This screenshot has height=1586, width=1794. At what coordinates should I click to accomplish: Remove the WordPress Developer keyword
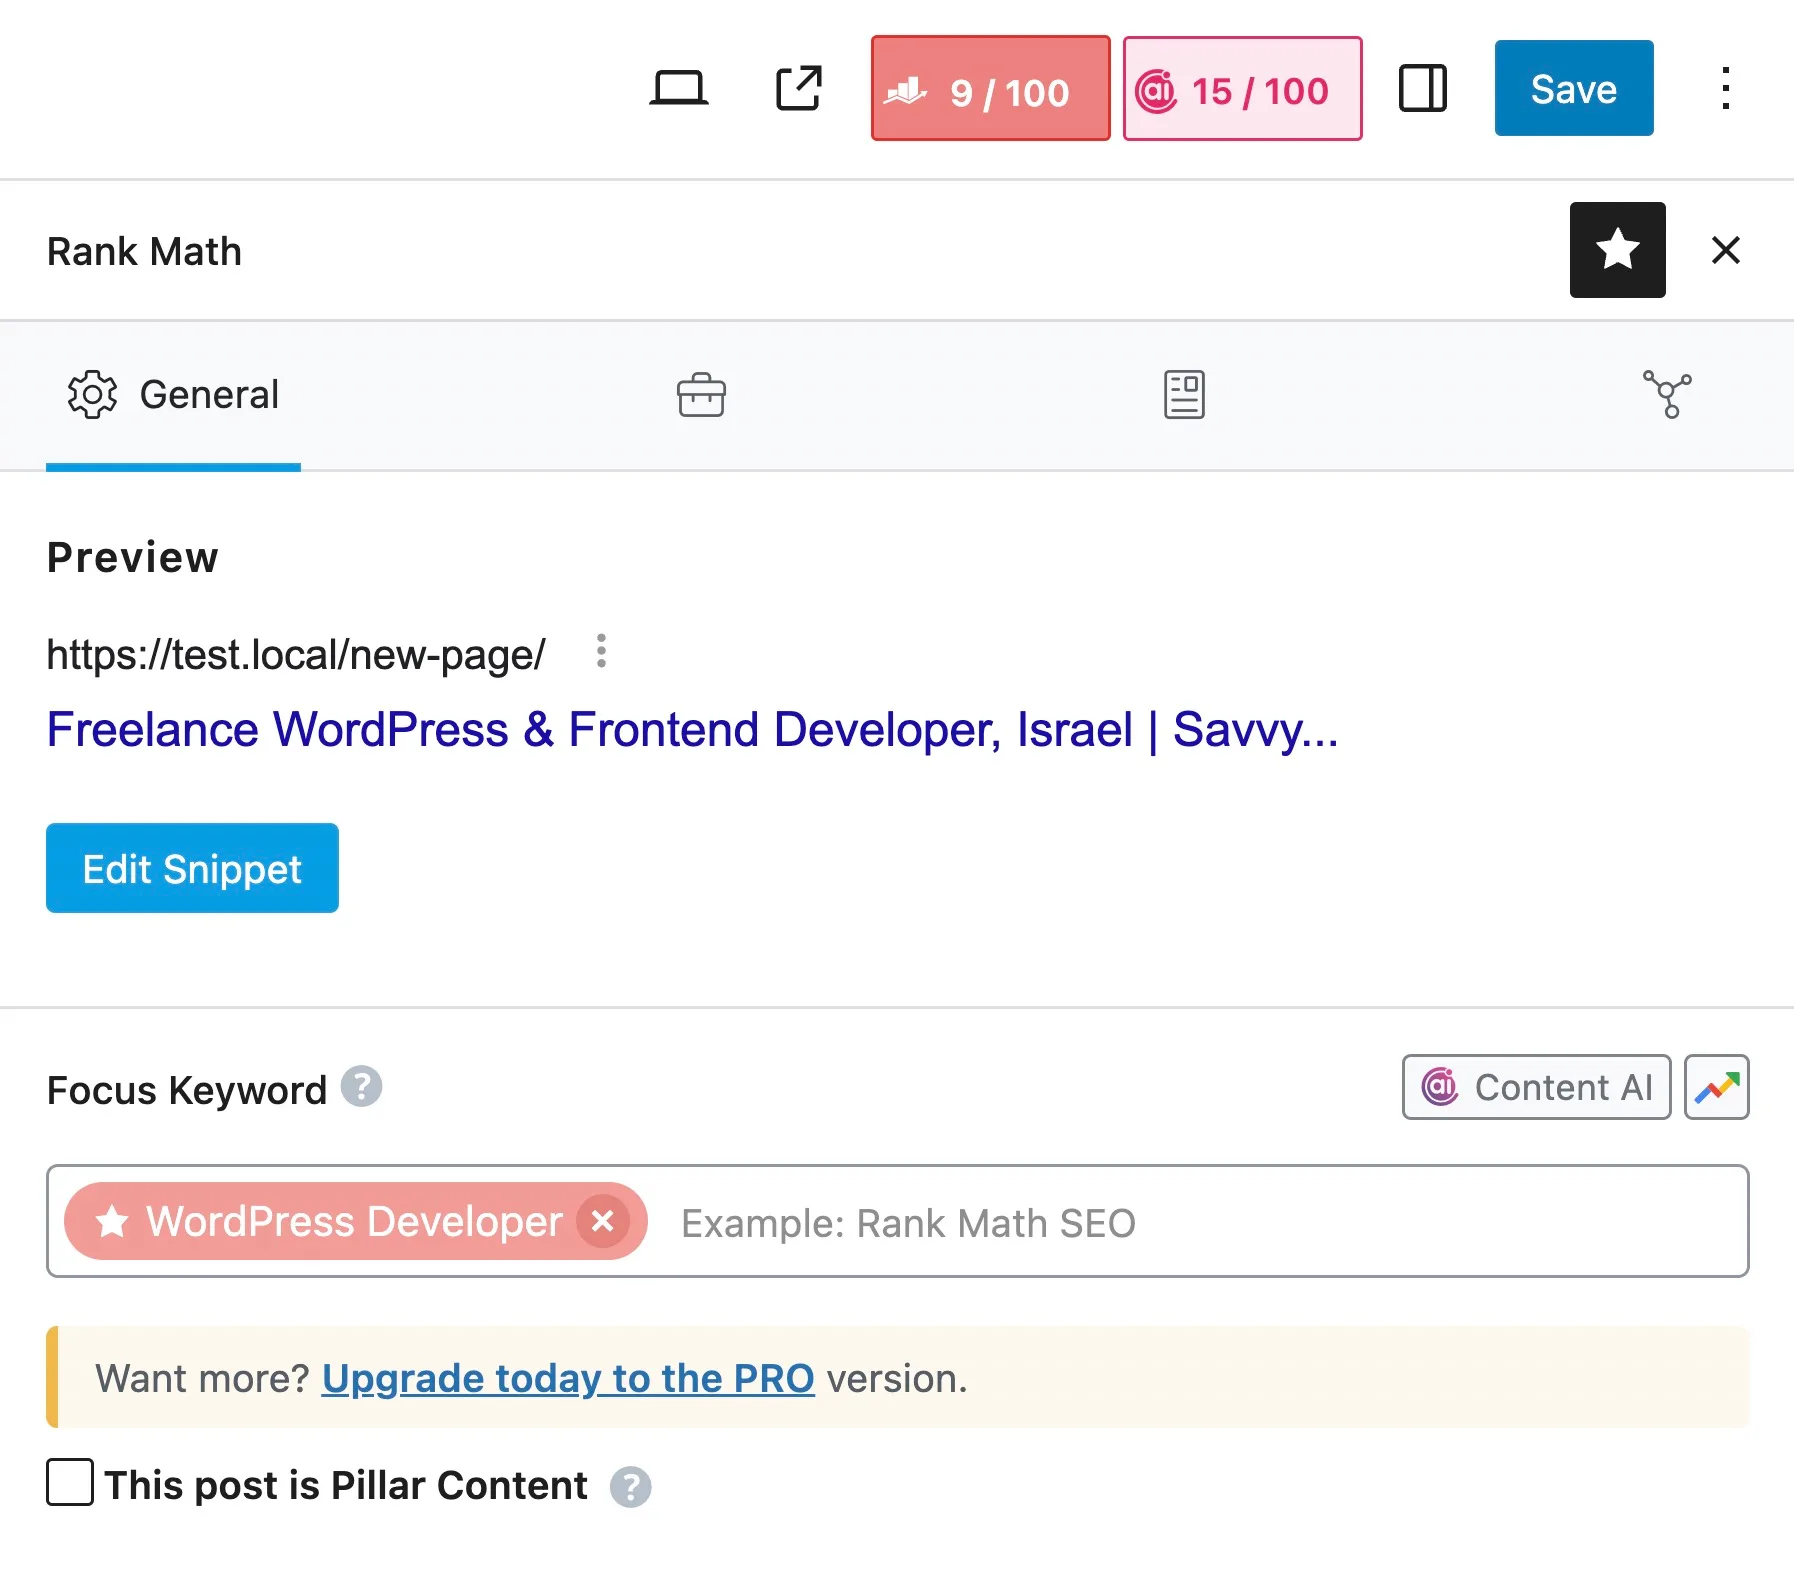(602, 1221)
